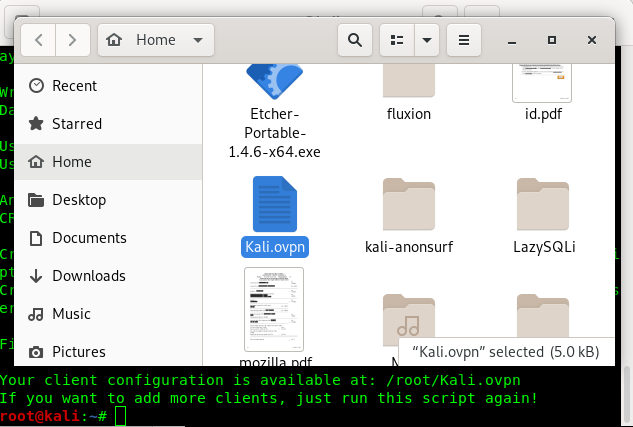This screenshot has height=427, width=633.
Task: Open Music in the sidebar
Action: 108,314
